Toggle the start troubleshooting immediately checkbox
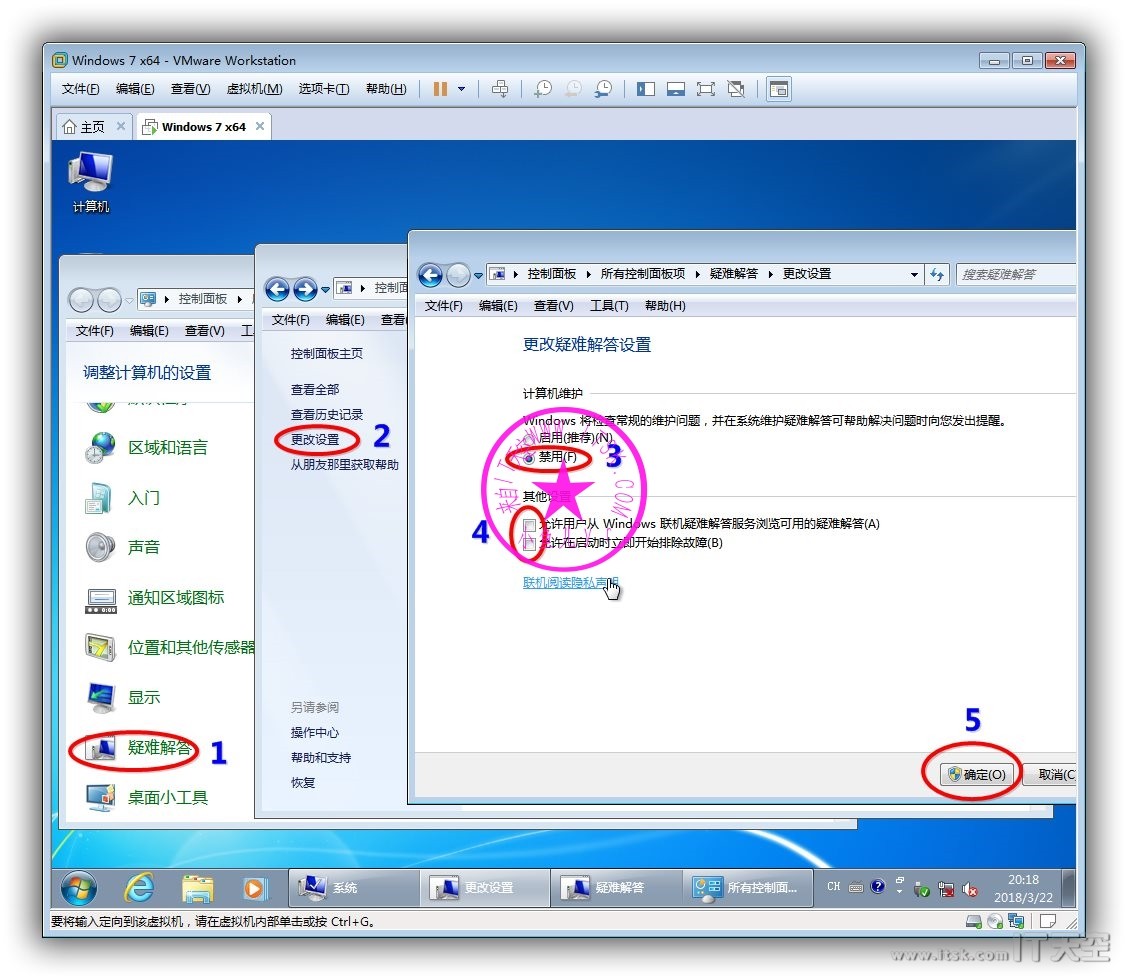The image size is (1128, 980). (530, 543)
